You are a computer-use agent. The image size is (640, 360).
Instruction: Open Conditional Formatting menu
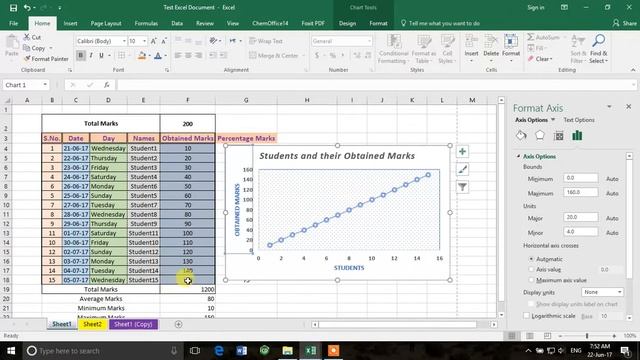point(393,49)
